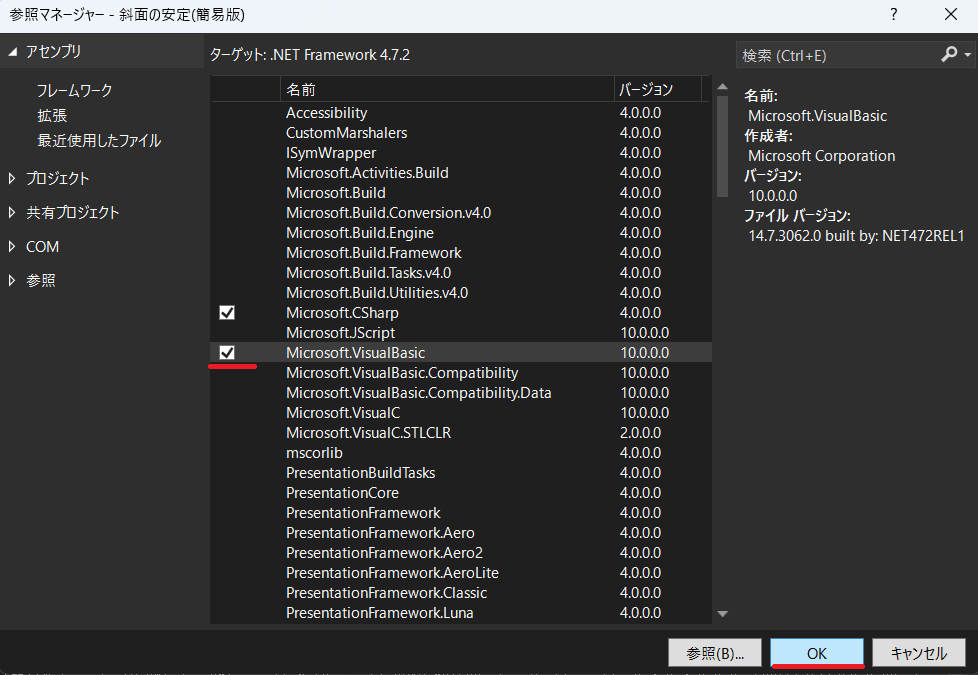Expand the 共有プロジェクト section
The width and height of the screenshot is (978, 675).
13,213
